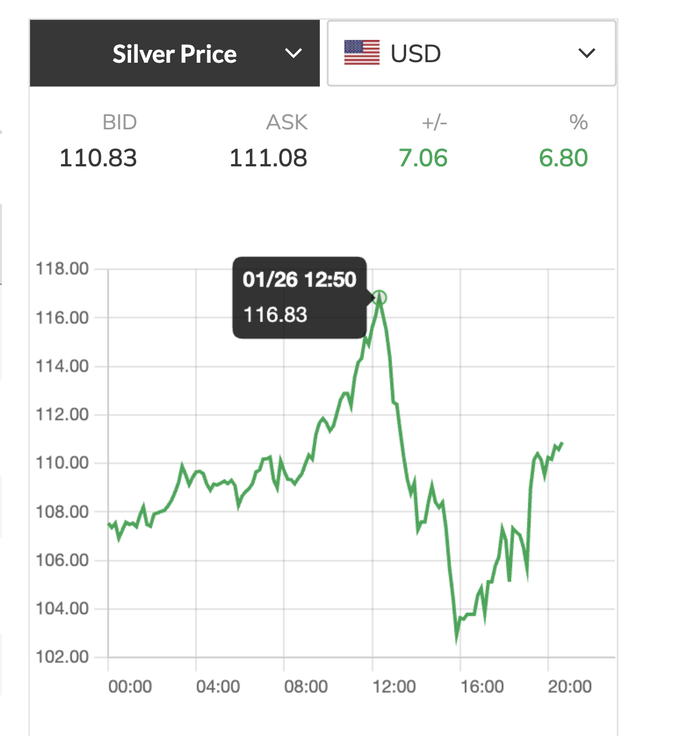Click the 01/26 12:50 chart tooltip
This screenshot has width=698, height=736.
pos(300,297)
